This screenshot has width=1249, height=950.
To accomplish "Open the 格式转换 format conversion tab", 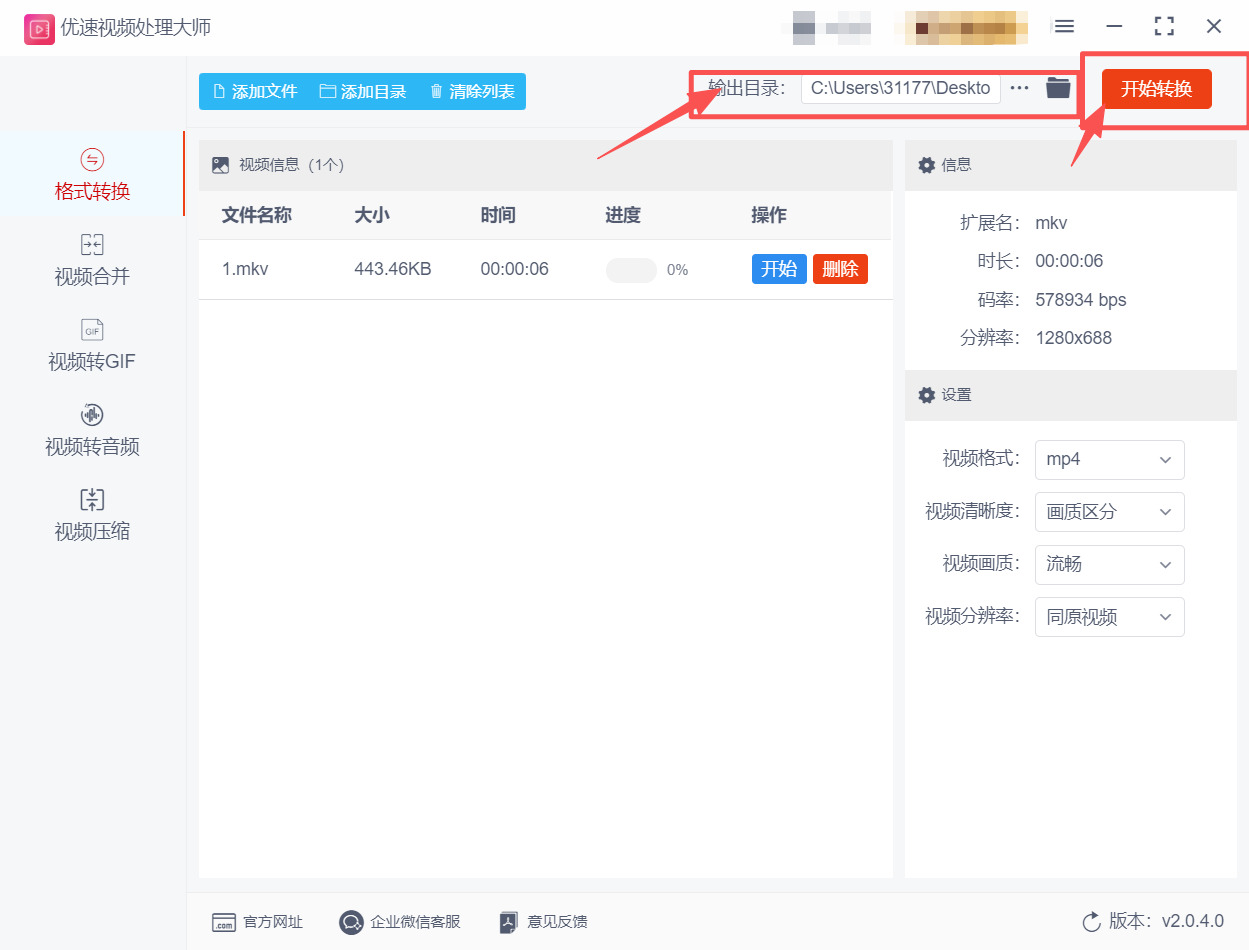I will pos(92,174).
